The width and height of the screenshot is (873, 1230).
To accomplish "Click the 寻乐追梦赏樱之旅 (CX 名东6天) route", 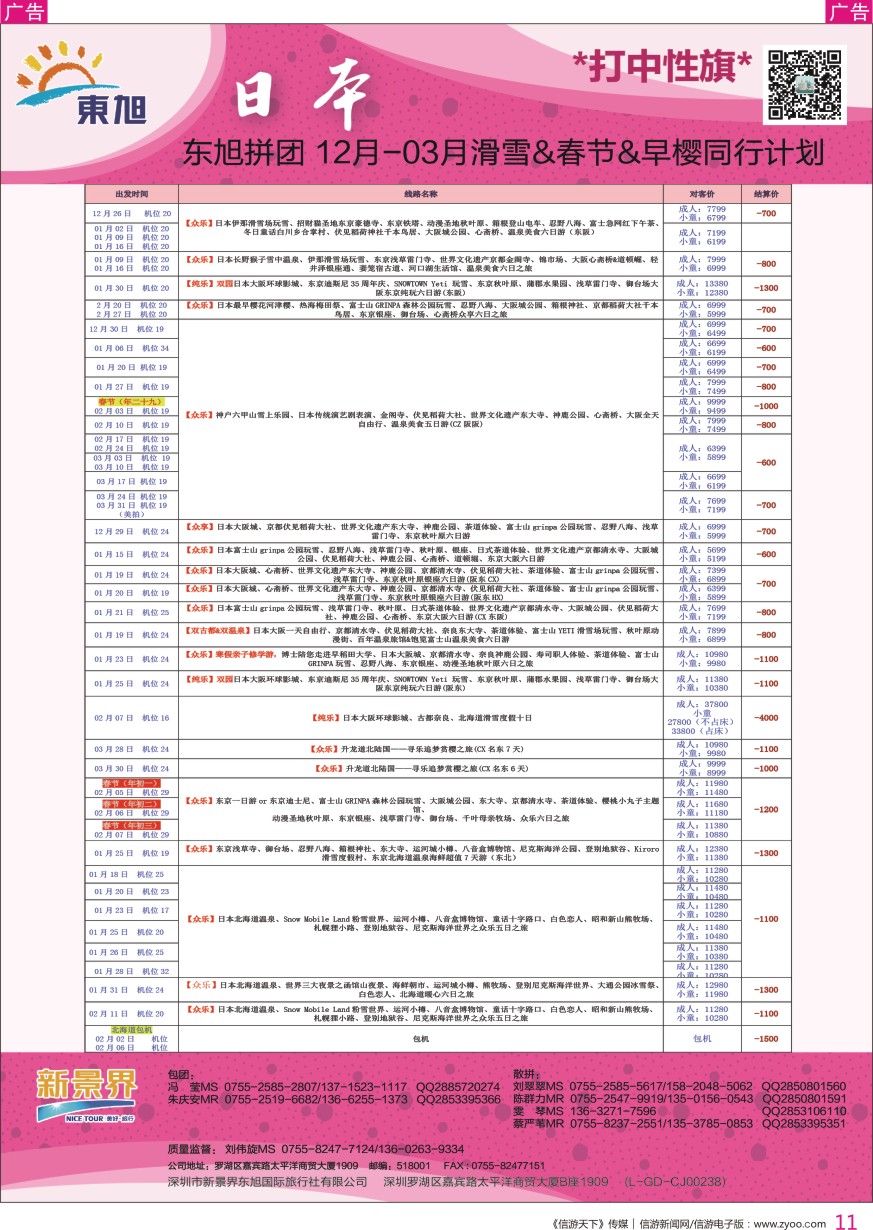I will tap(421, 767).
